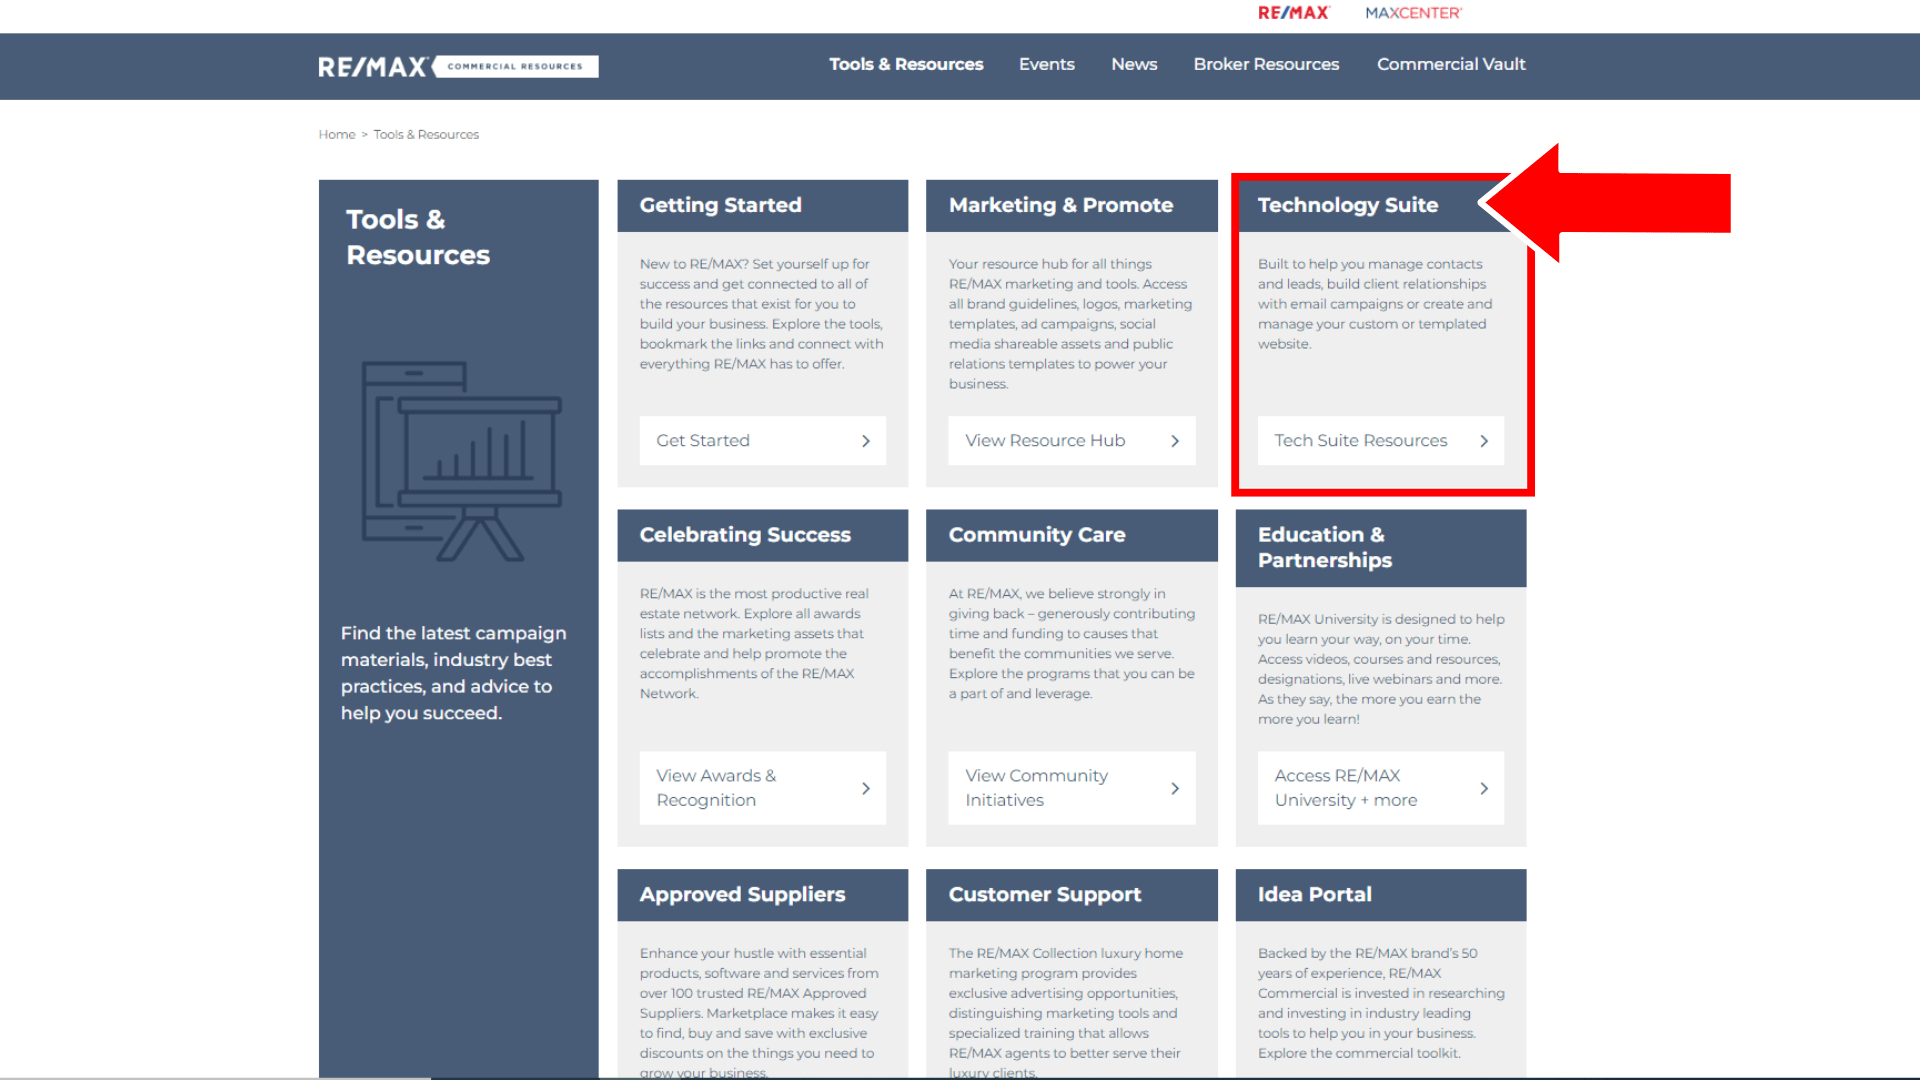Open Tech Suite Resources
Screen dimensions: 1920x1080
click(1381, 440)
